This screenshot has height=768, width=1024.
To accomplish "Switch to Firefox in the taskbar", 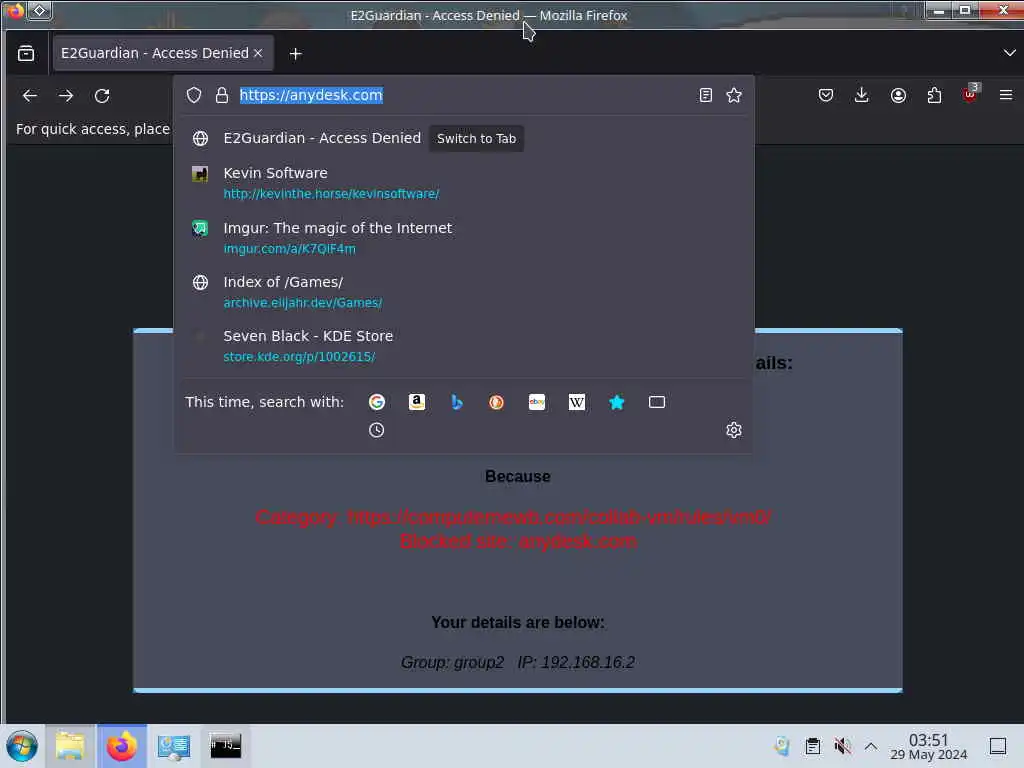I will click(121, 746).
